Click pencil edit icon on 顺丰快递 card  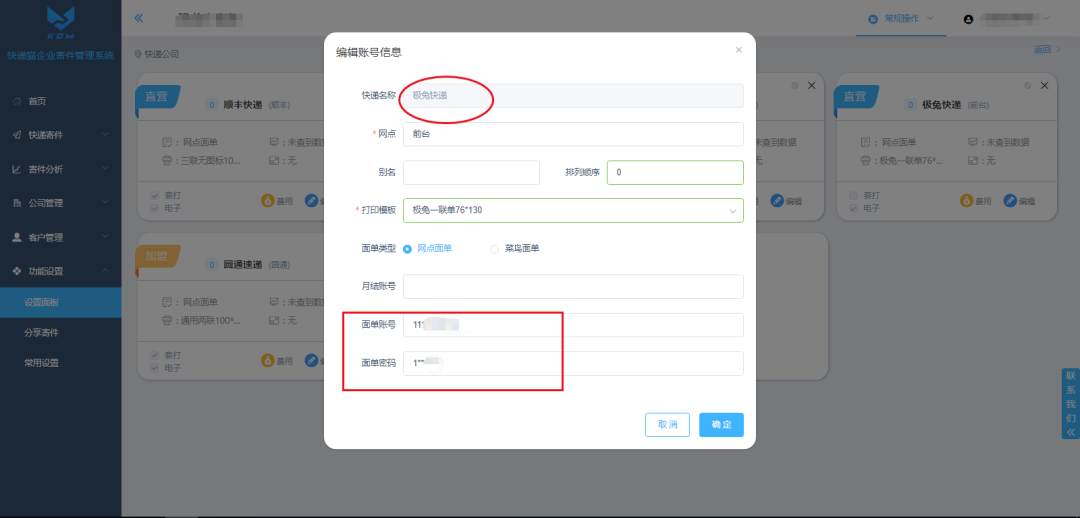click(311, 201)
